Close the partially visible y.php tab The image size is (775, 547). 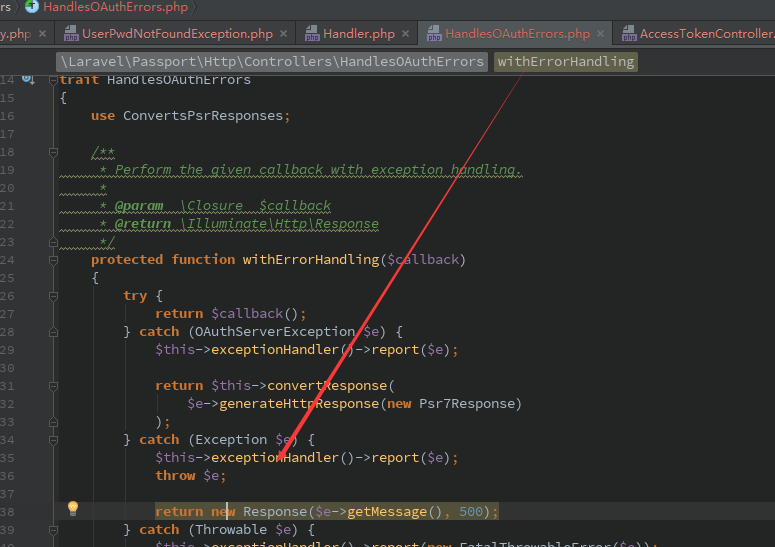(43, 34)
